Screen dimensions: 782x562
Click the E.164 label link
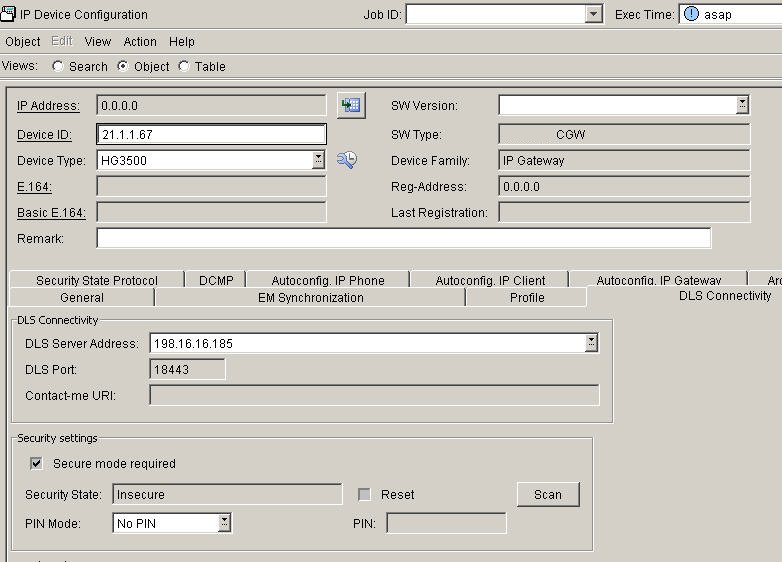[x=34, y=187]
